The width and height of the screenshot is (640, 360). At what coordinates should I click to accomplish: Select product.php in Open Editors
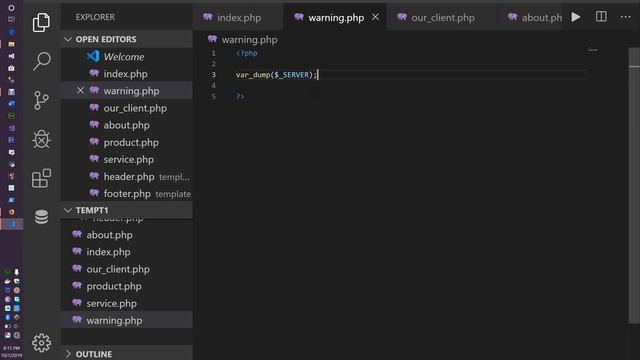pos(127,142)
